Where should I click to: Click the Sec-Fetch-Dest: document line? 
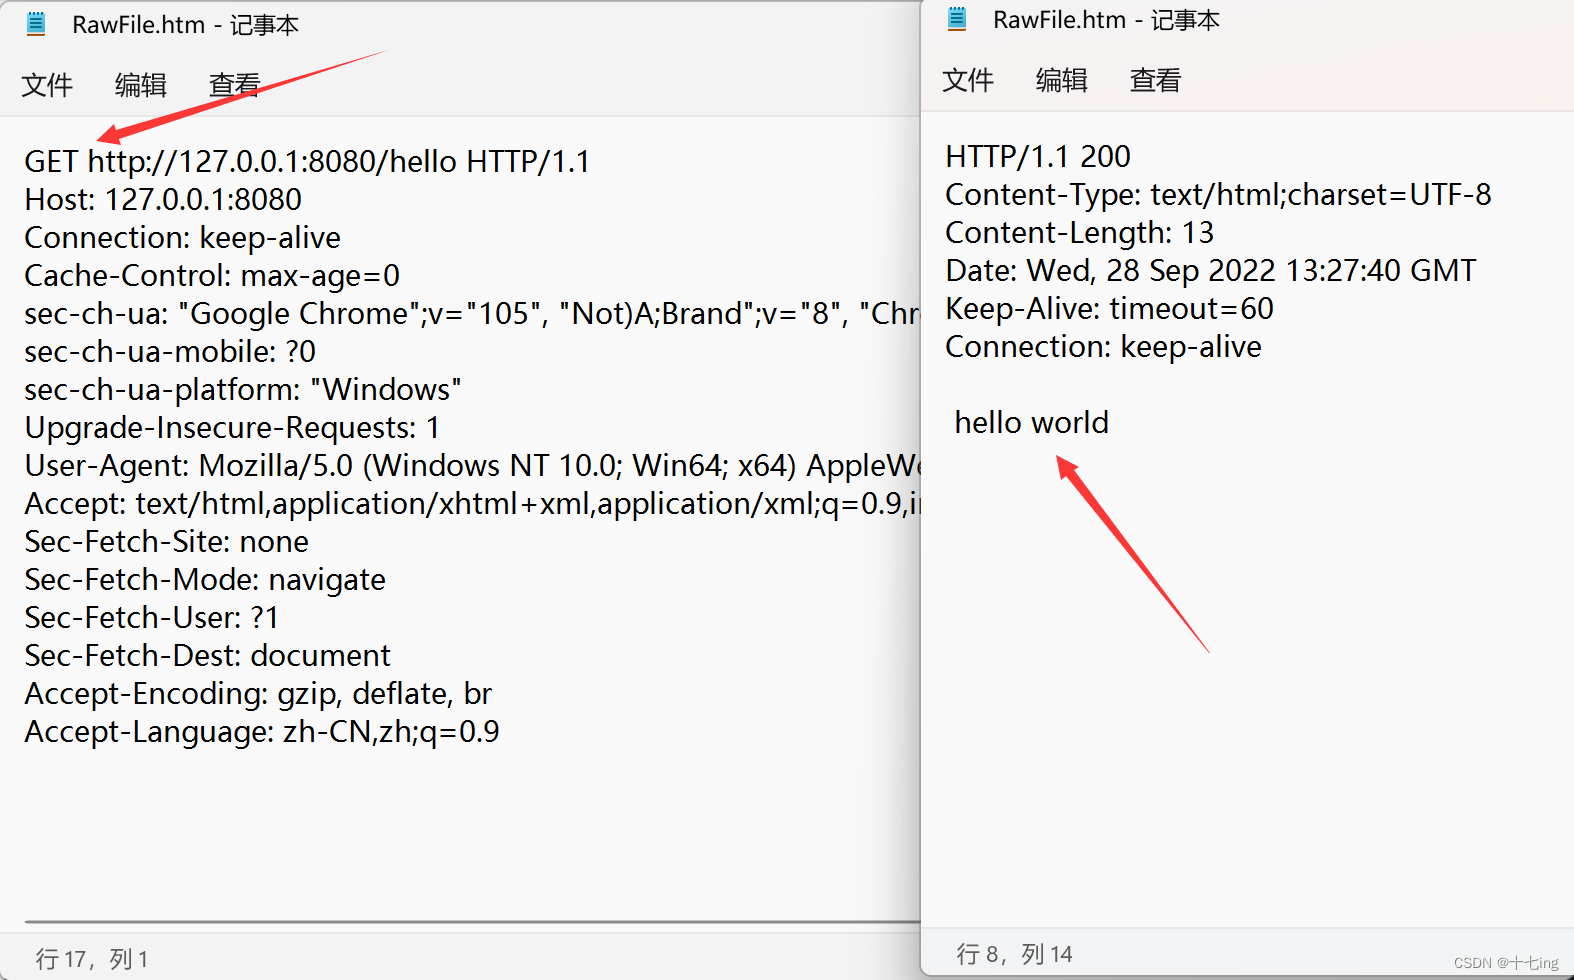[207, 656]
